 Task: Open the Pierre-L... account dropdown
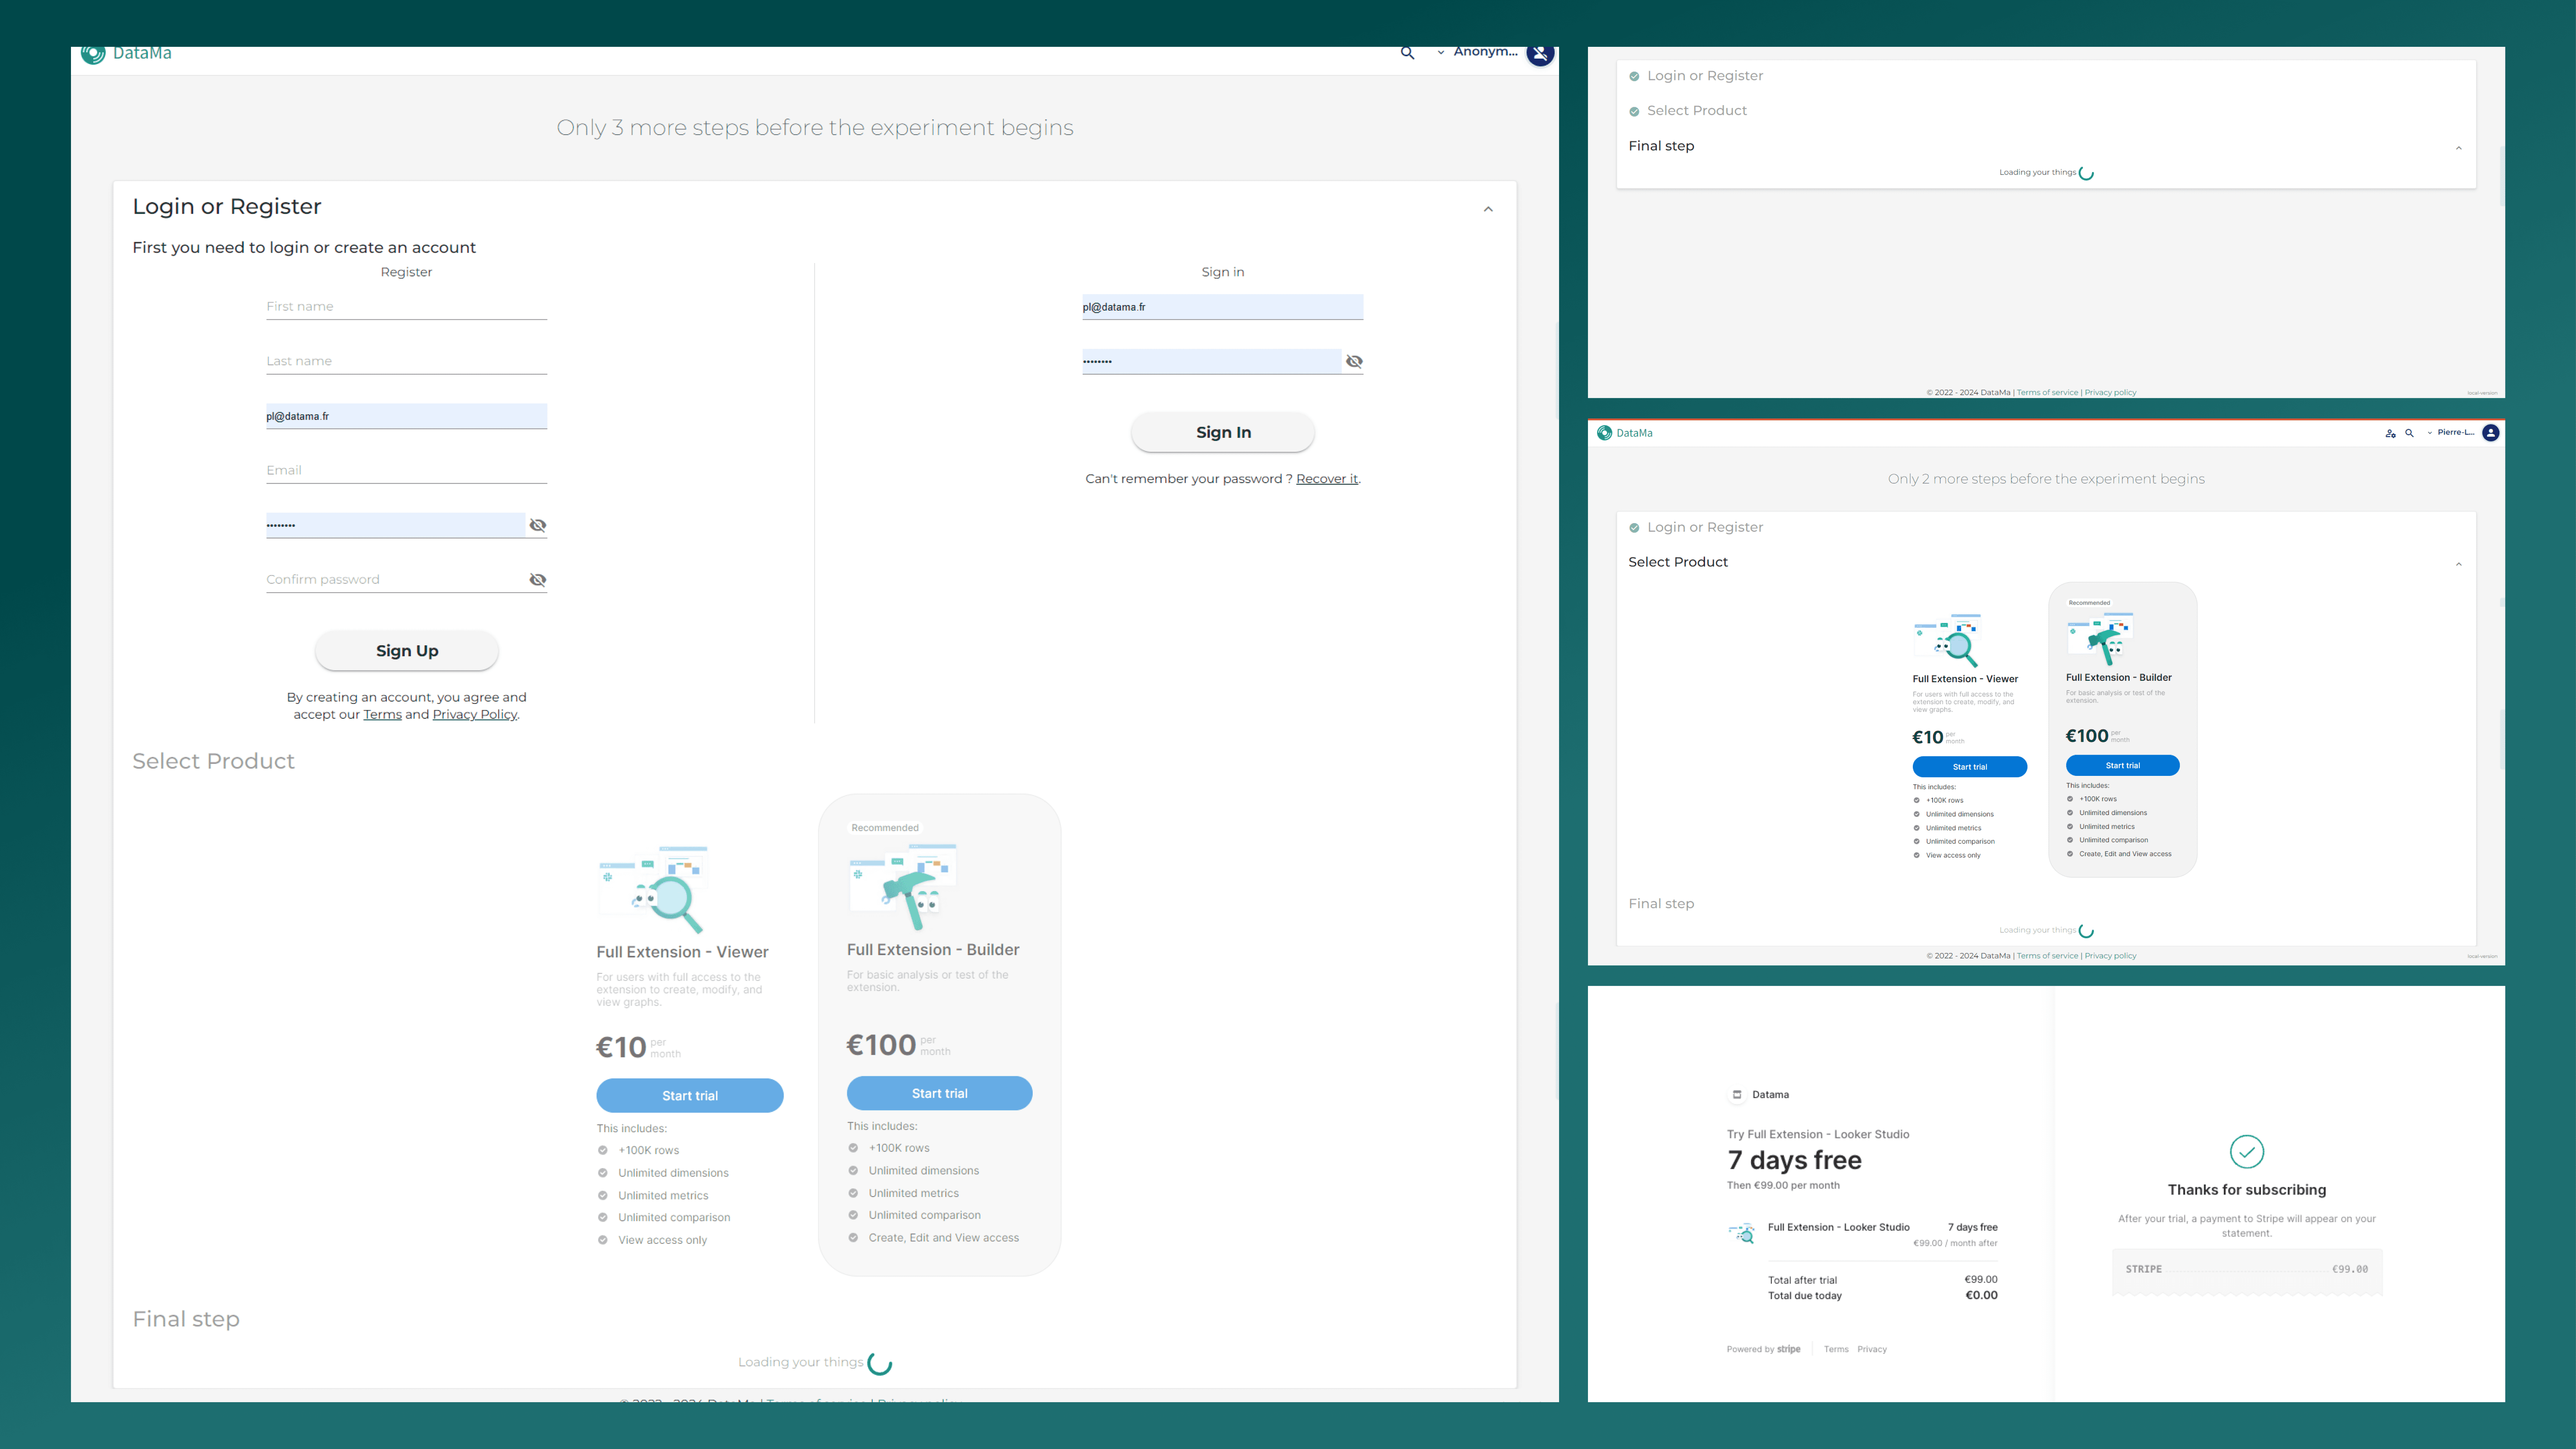point(2451,433)
